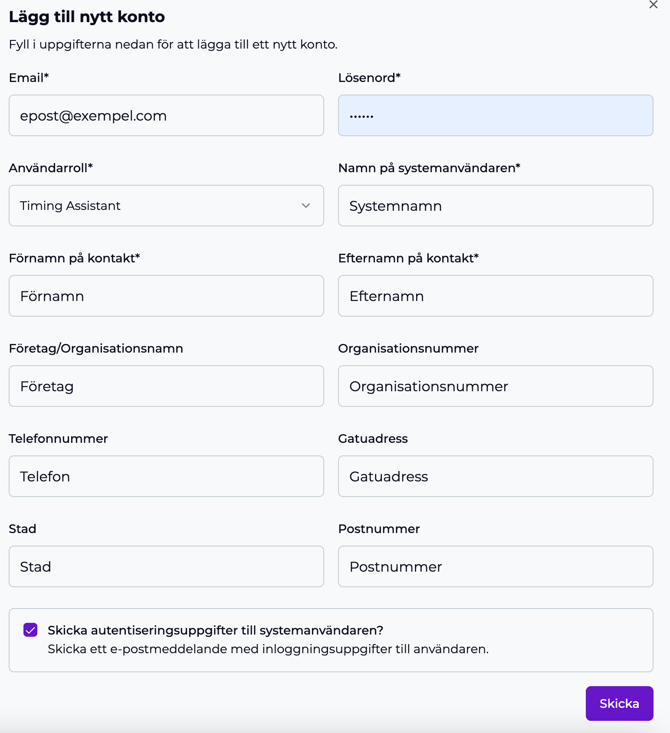Click the Användarroll chevron arrow
Image resolution: width=670 pixels, height=733 pixels.
click(x=306, y=206)
